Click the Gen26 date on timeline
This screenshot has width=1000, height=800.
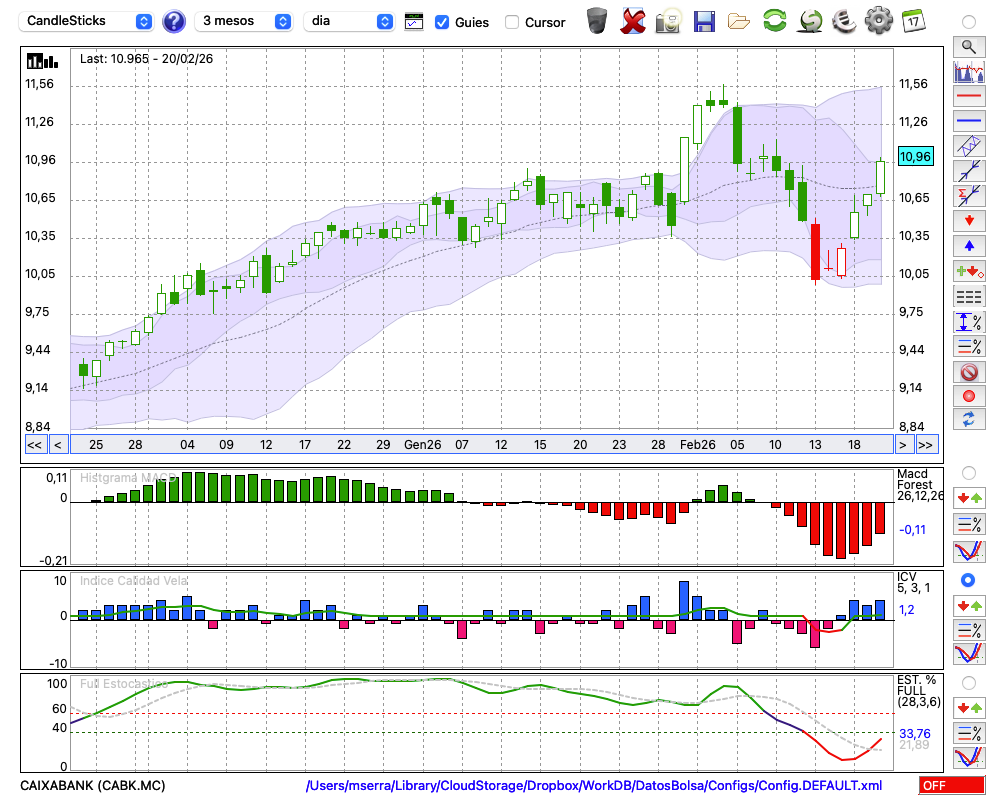pos(422,445)
